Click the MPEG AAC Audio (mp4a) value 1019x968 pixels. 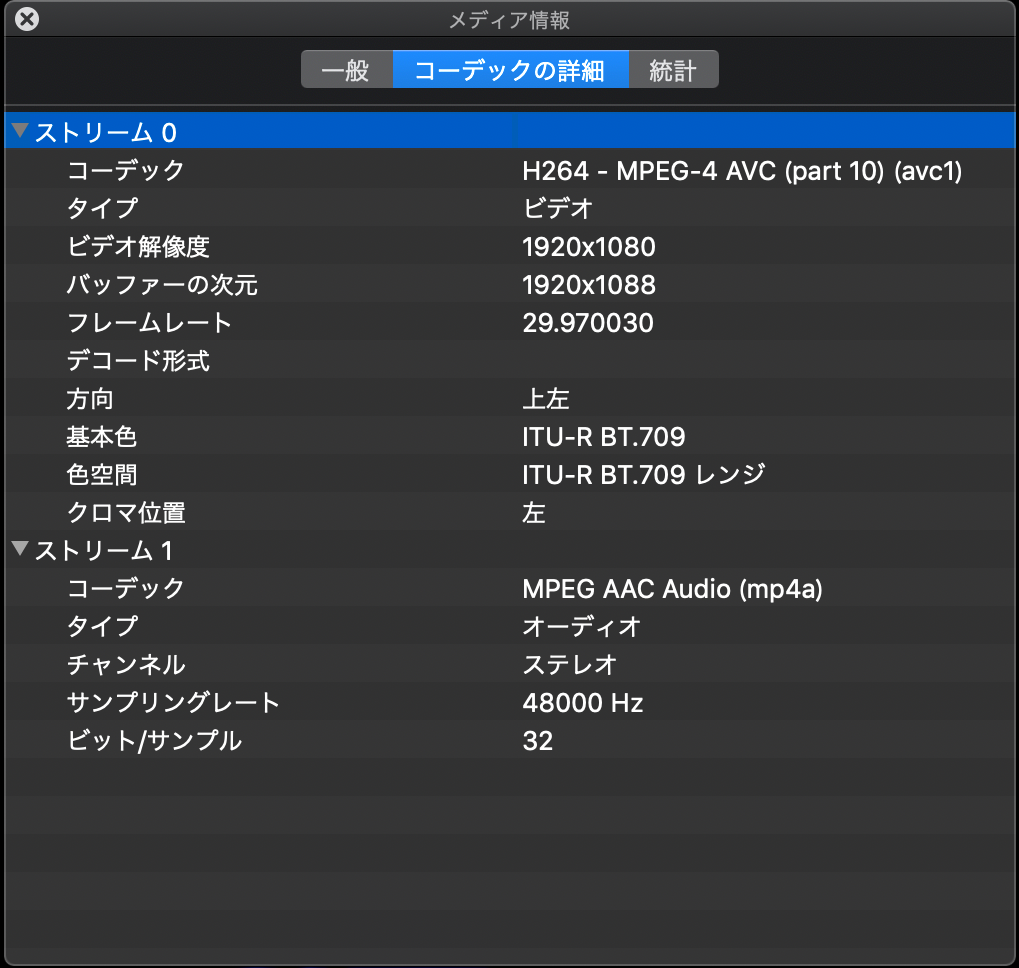pyautogui.click(x=672, y=589)
